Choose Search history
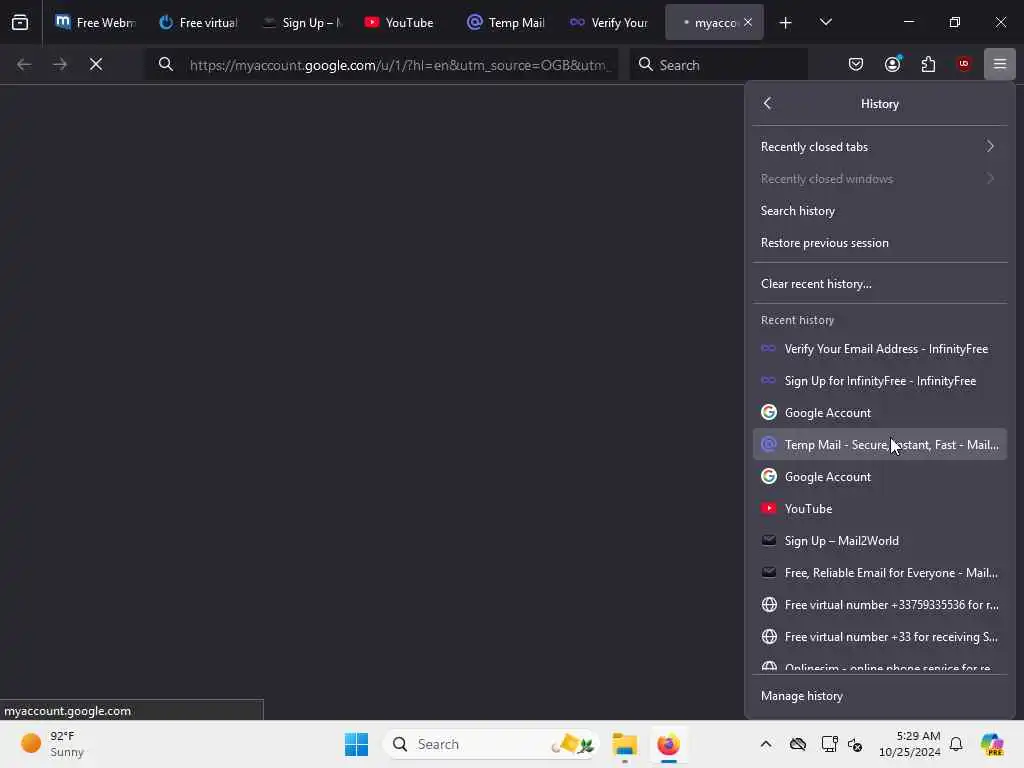Screen dimensions: 1024x768 [x=880, y=210]
